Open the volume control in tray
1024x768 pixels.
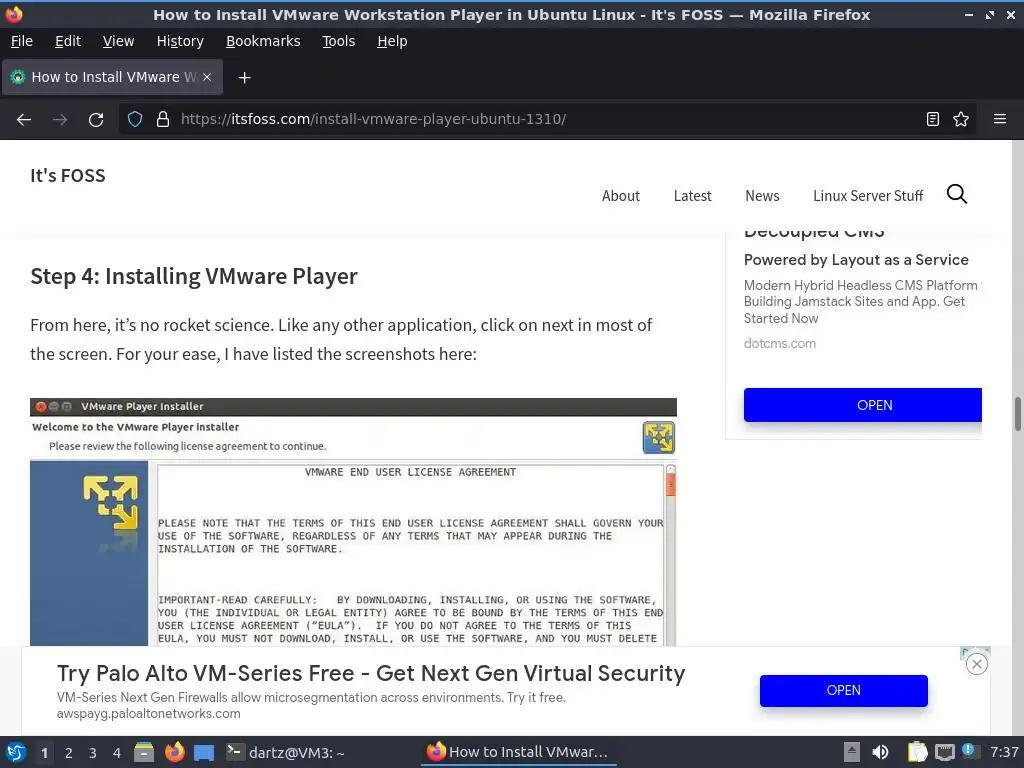pyautogui.click(x=880, y=752)
